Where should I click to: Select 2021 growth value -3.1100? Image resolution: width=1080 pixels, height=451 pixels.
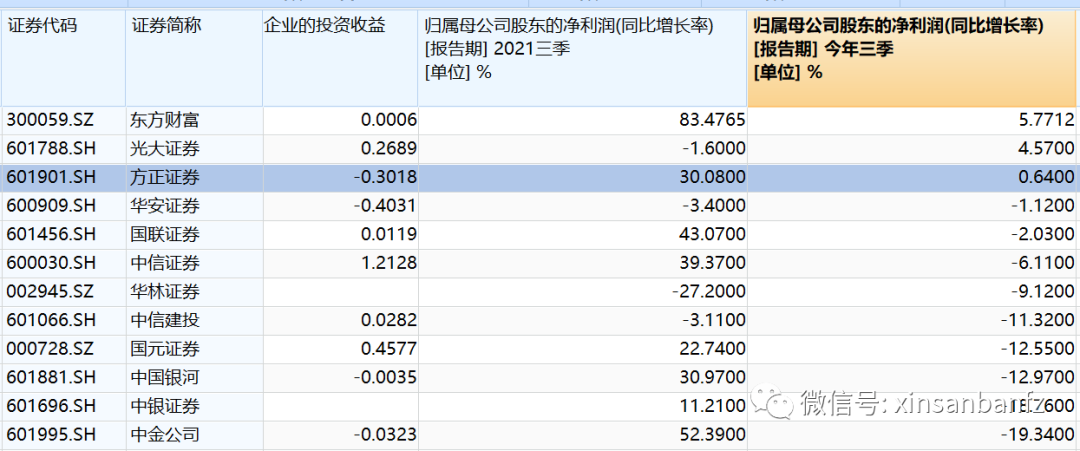click(x=713, y=320)
